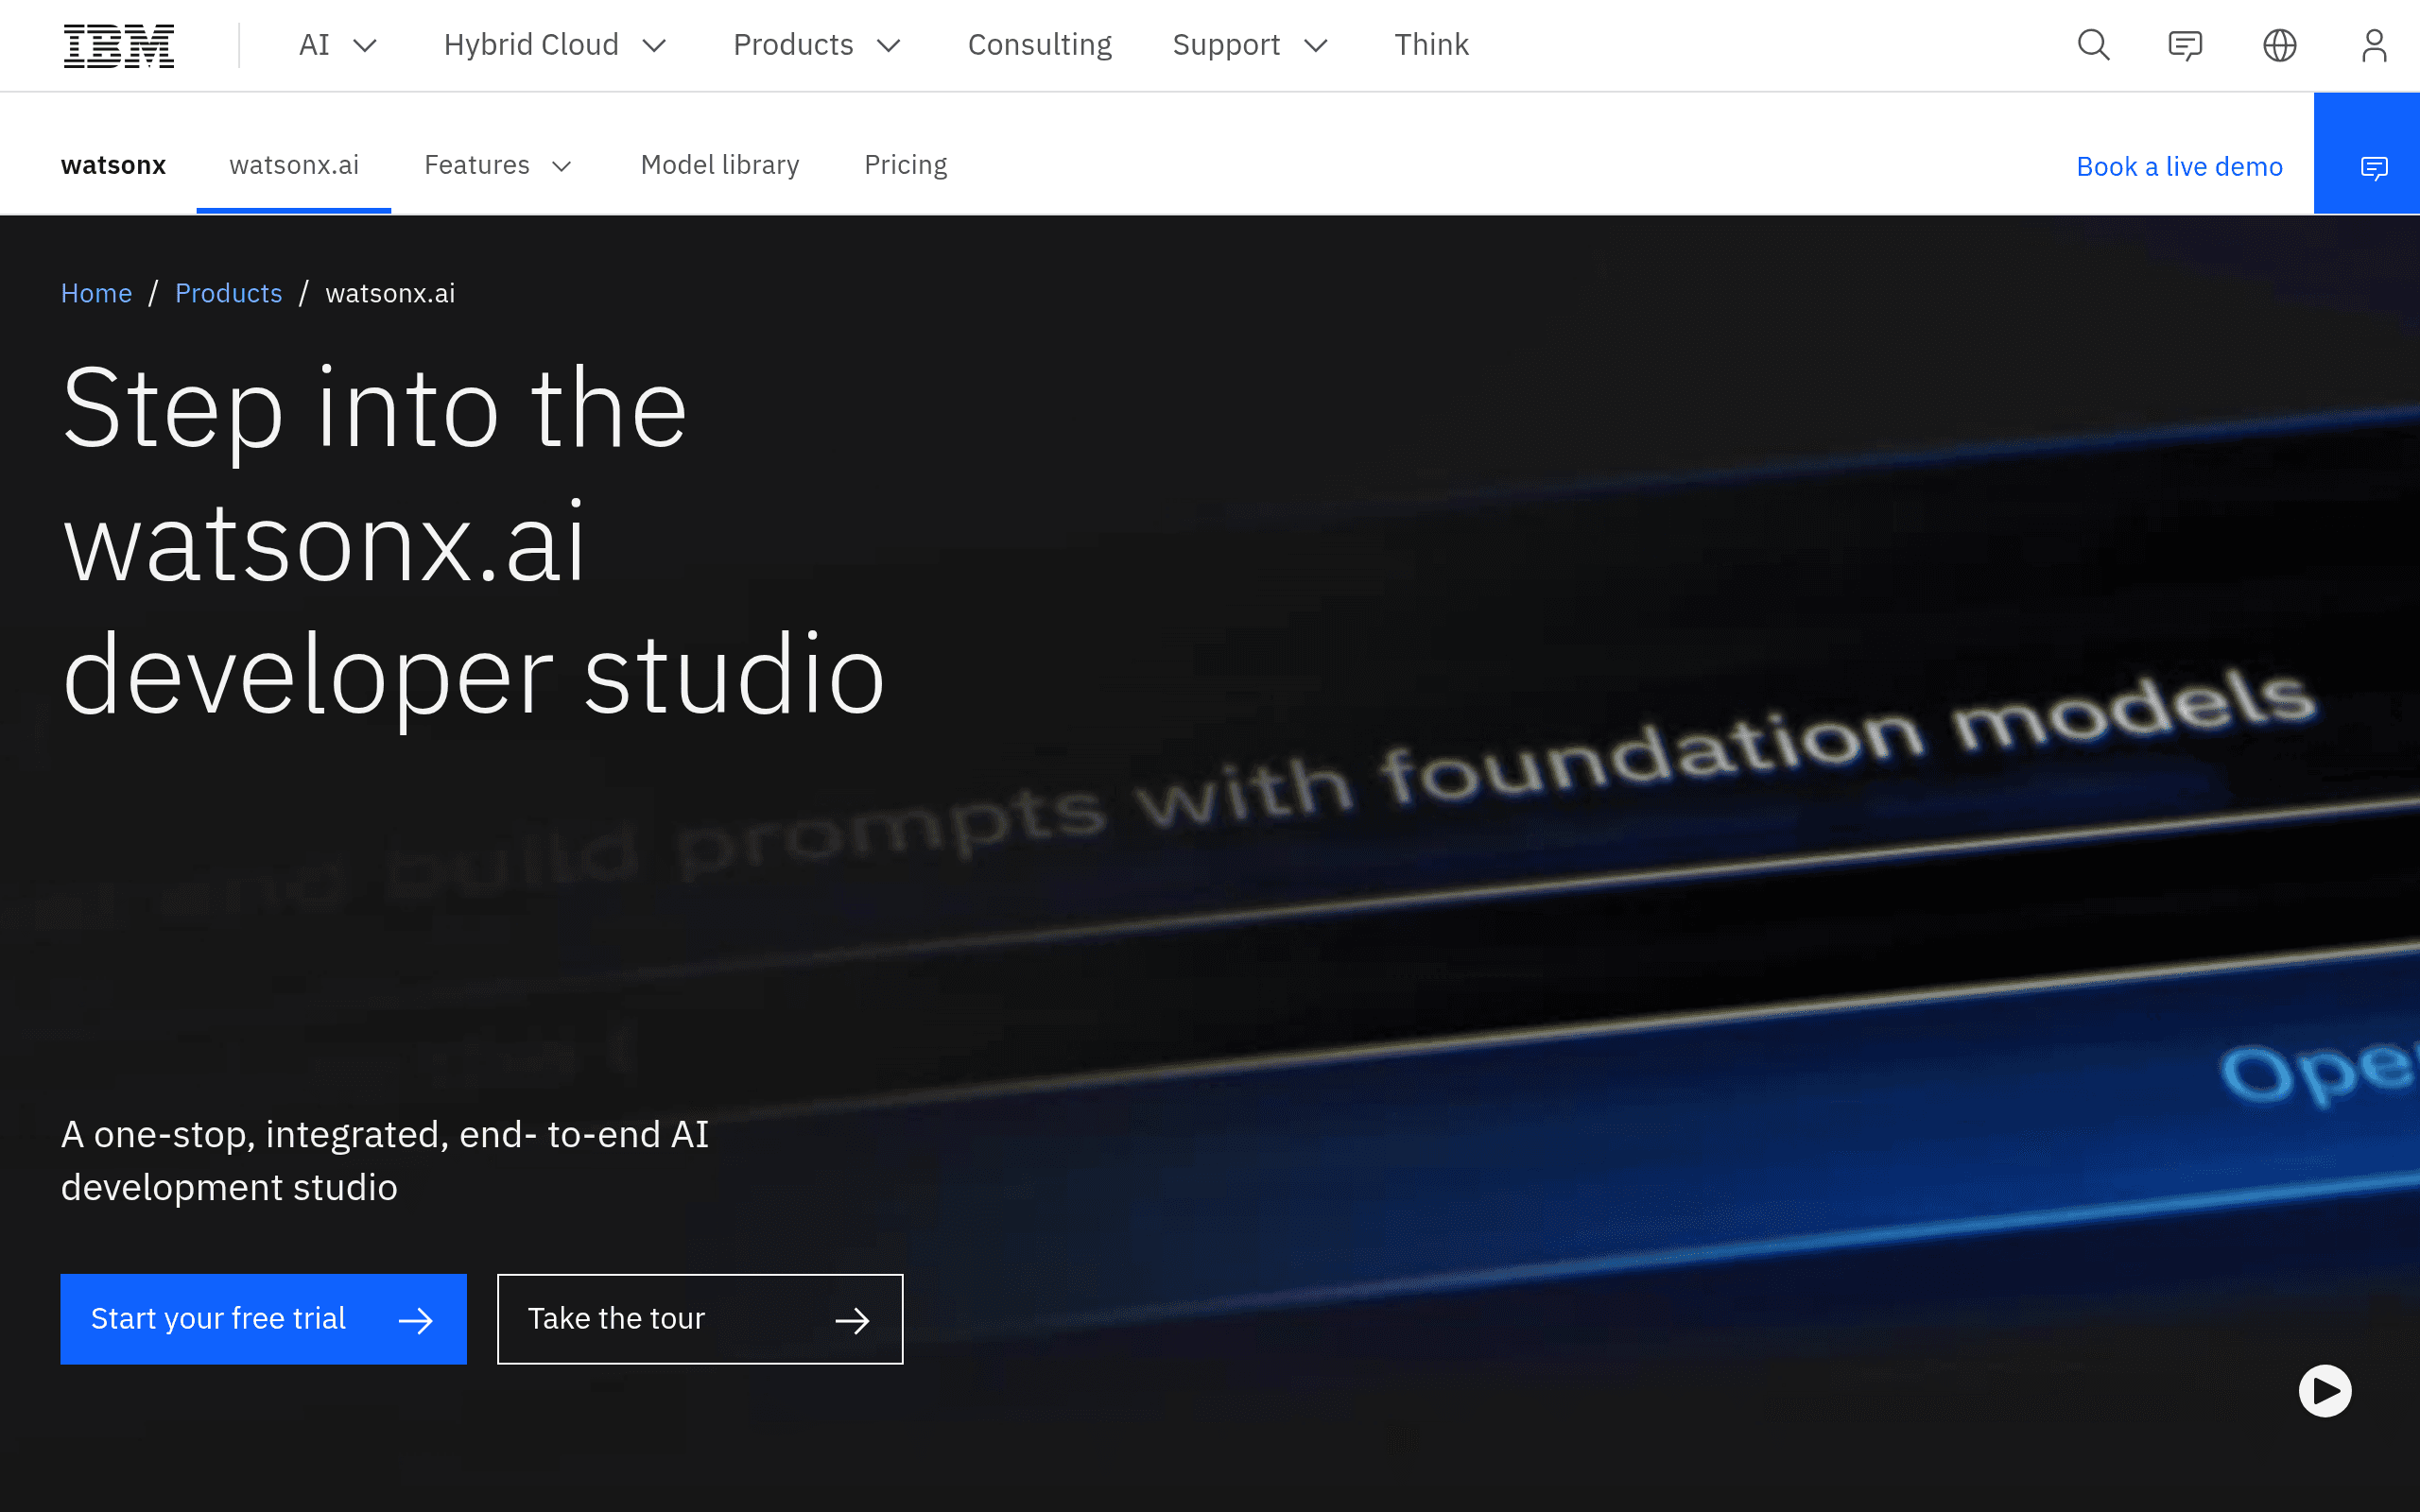The image size is (2420, 1512).
Task: Expand the top Products menu
Action: click(x=817, y=45)
